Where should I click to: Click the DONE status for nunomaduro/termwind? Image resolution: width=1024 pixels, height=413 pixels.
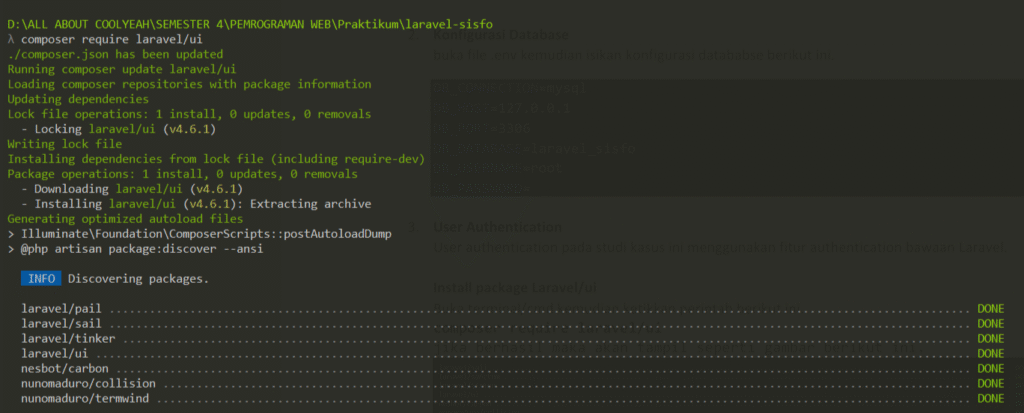coord(990,398)
